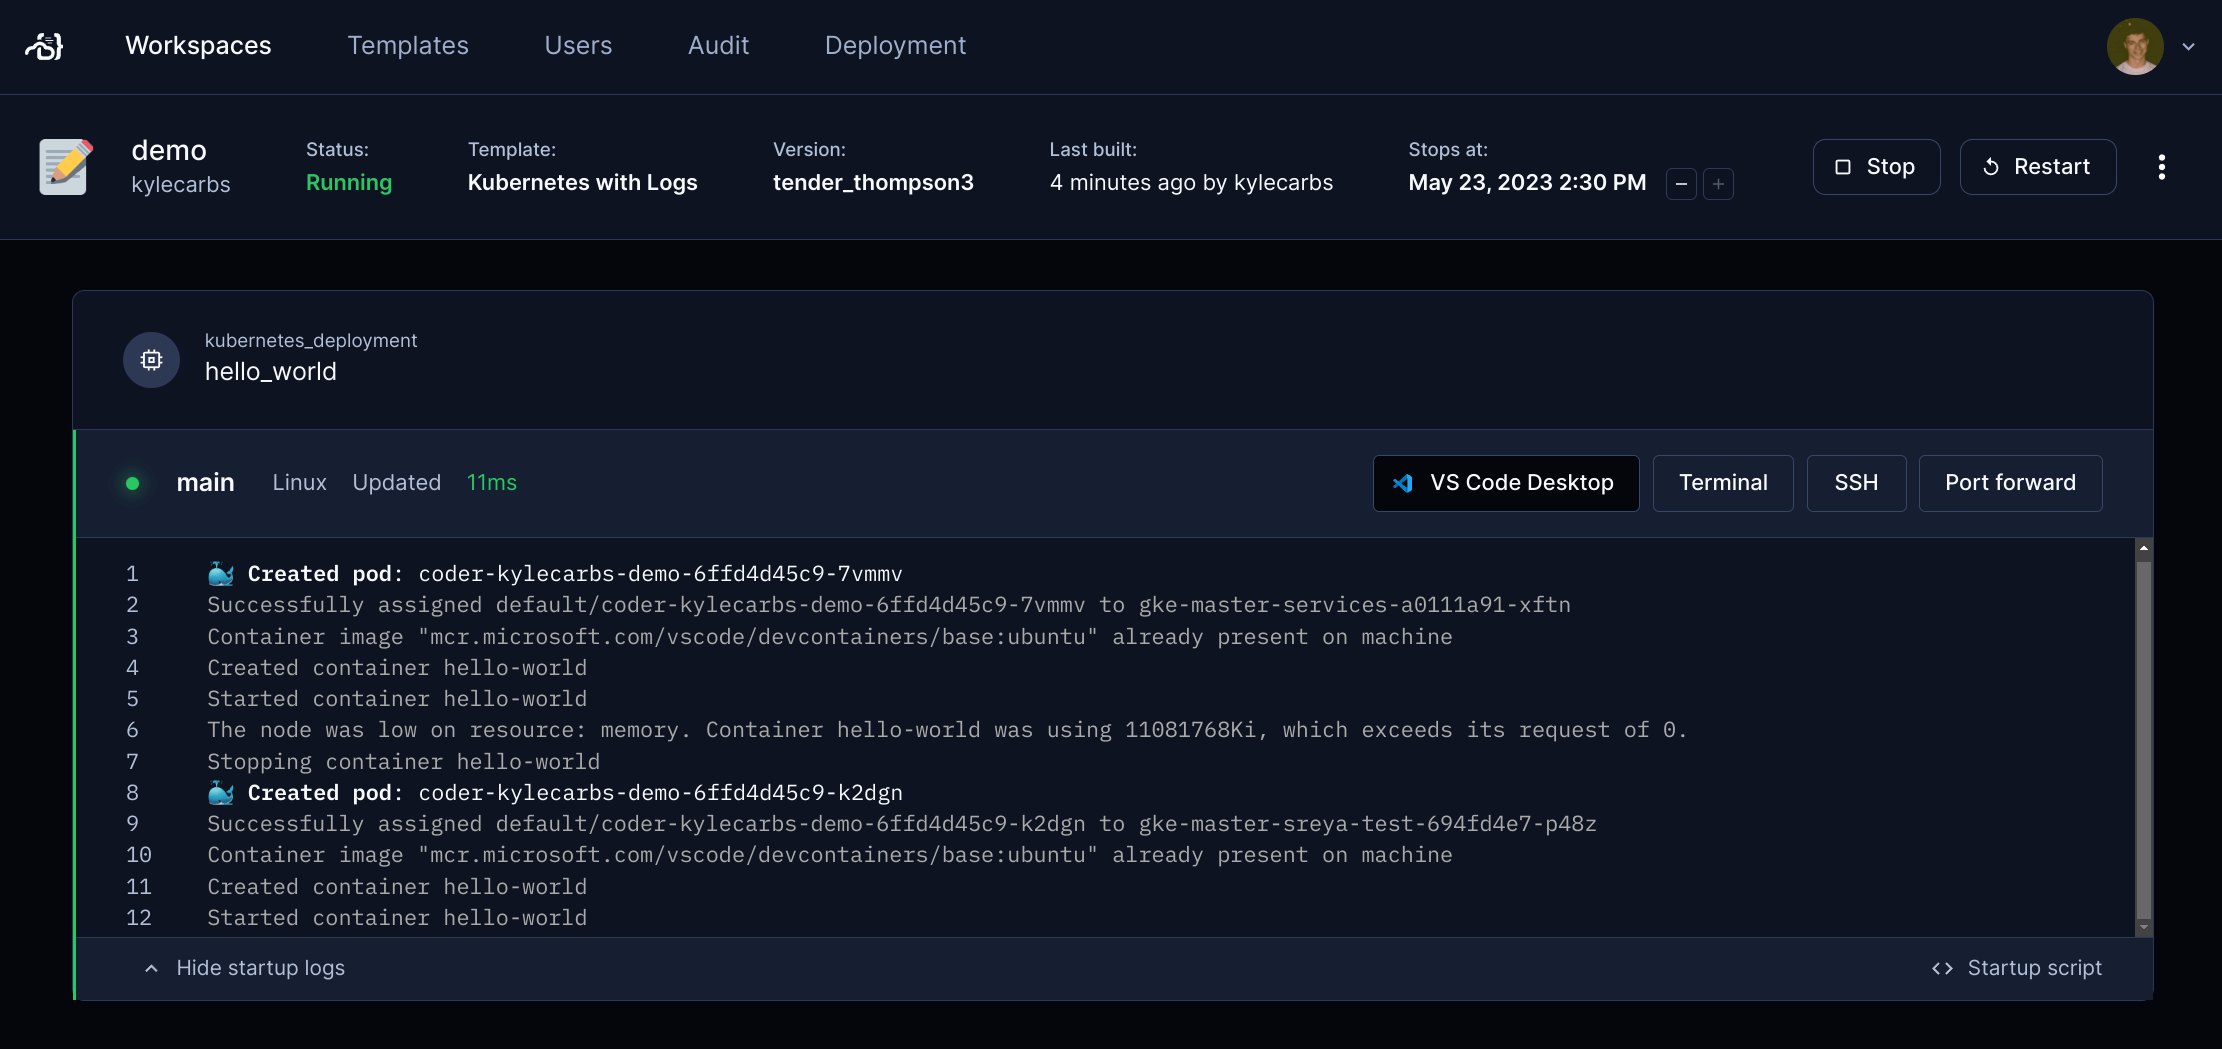Viewport: 2222px width, 1049px height.
Task: Click the Startup script code icon
Action: point(1942,968)
